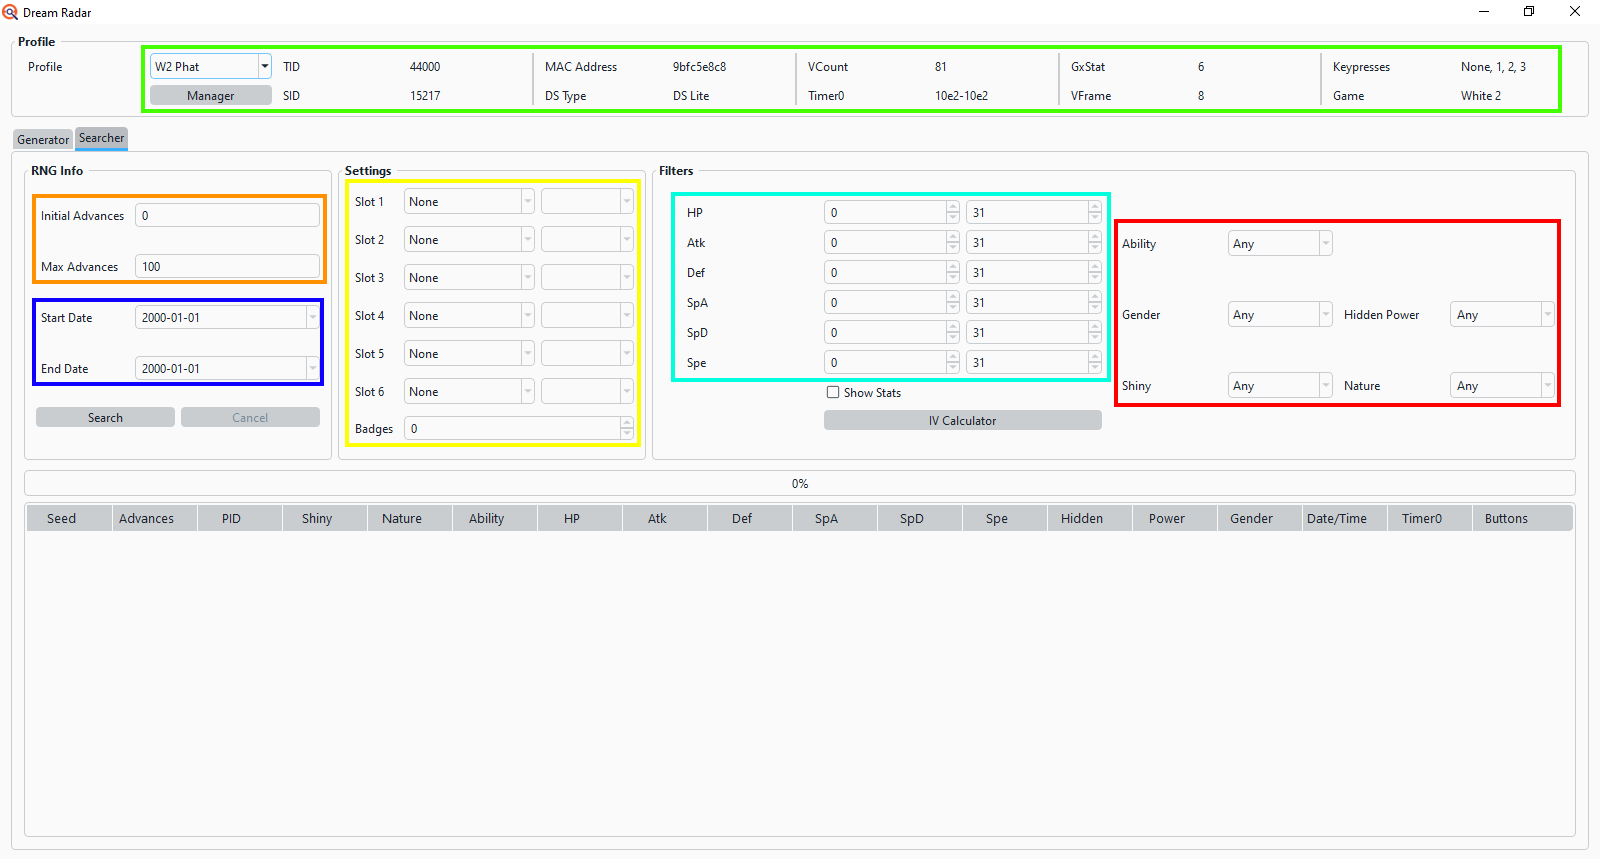Click the Nature column header

pos(409,519)
